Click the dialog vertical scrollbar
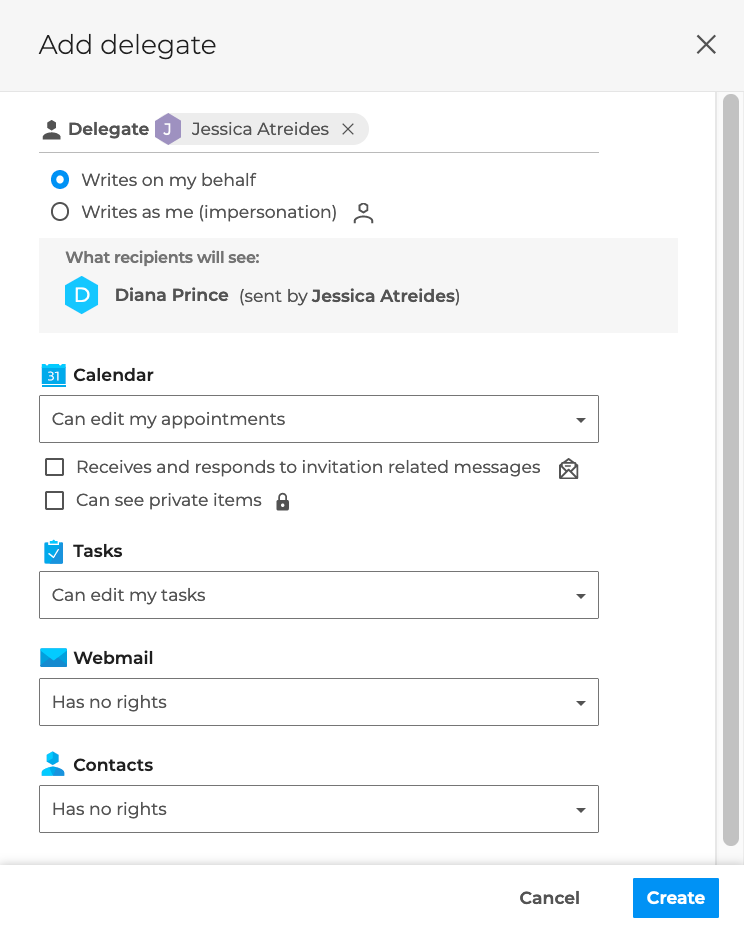The width and height of the screenshot is (744, 930). click(x=730, y=470)
